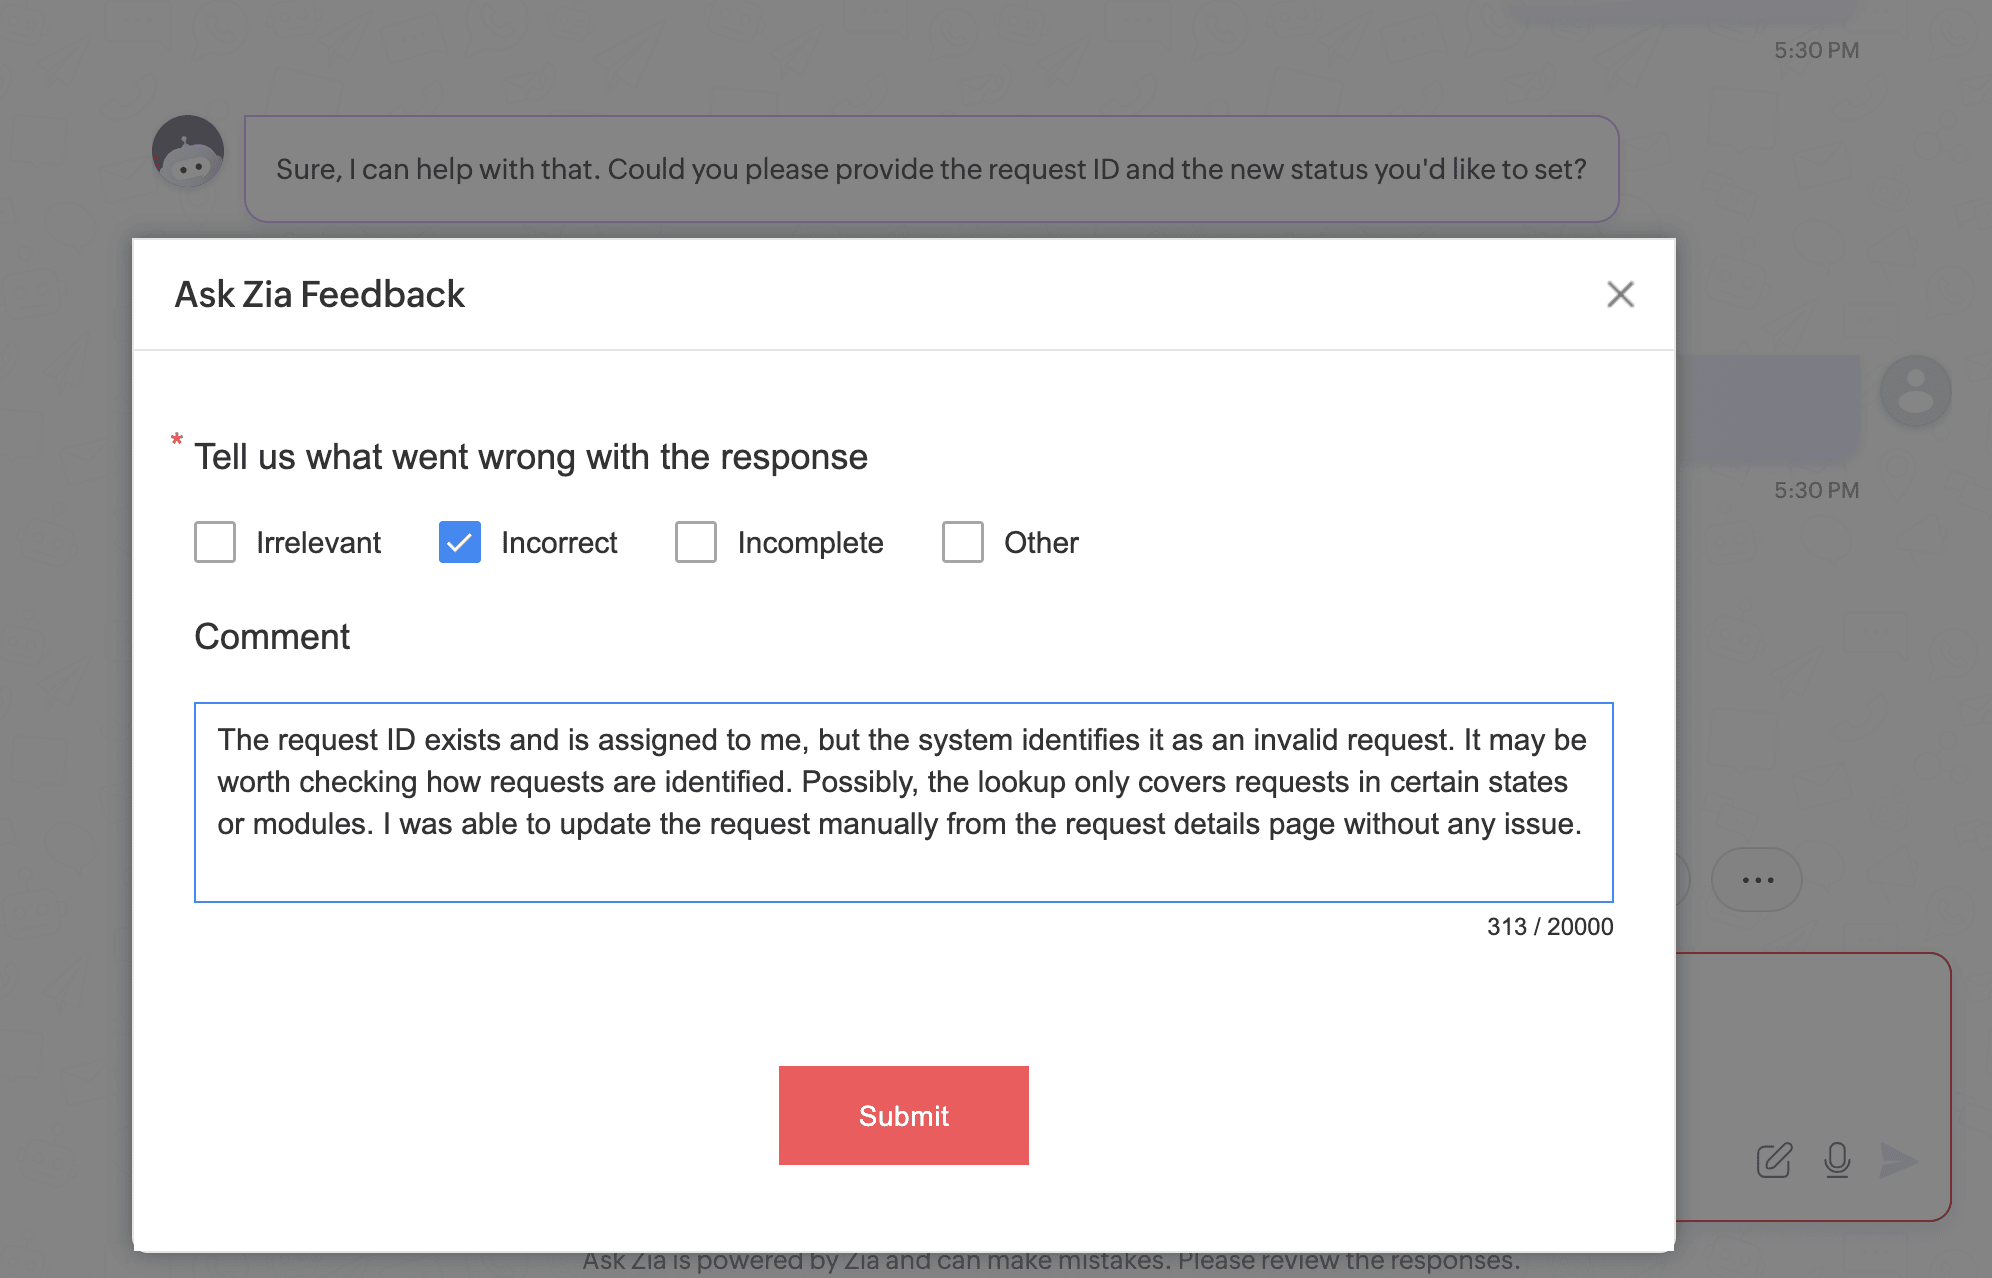
Task: Select the Other checkbox
Action: [963, 542]
